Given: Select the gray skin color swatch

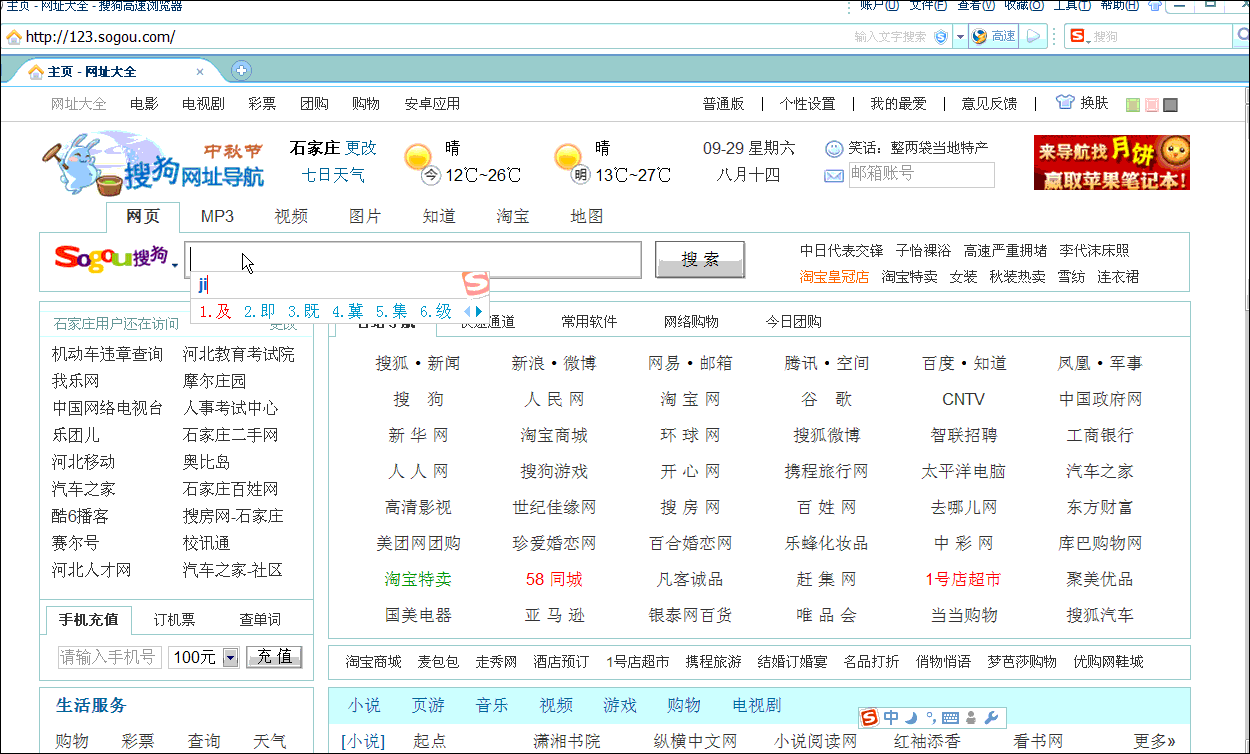Looking at the screenshot, I should [1171, 105].
